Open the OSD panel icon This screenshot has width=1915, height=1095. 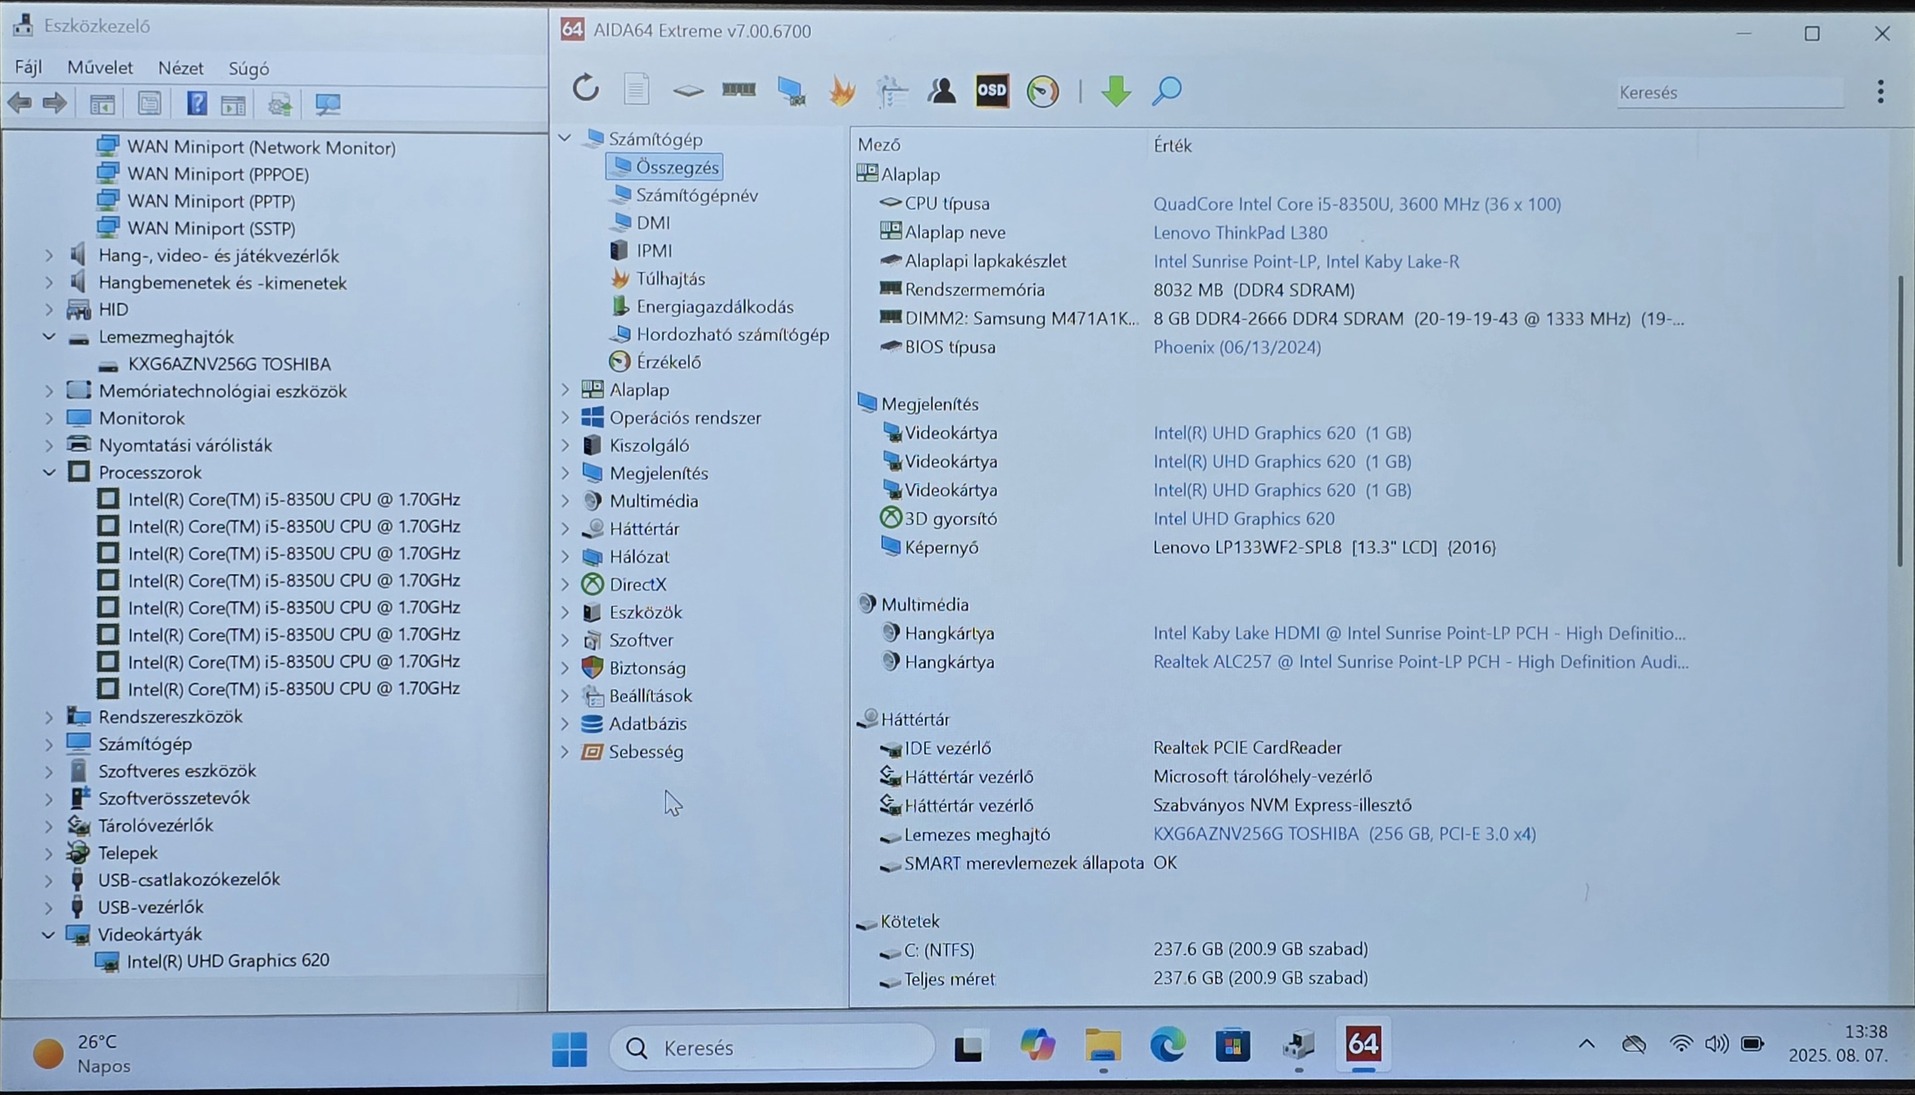992,91
